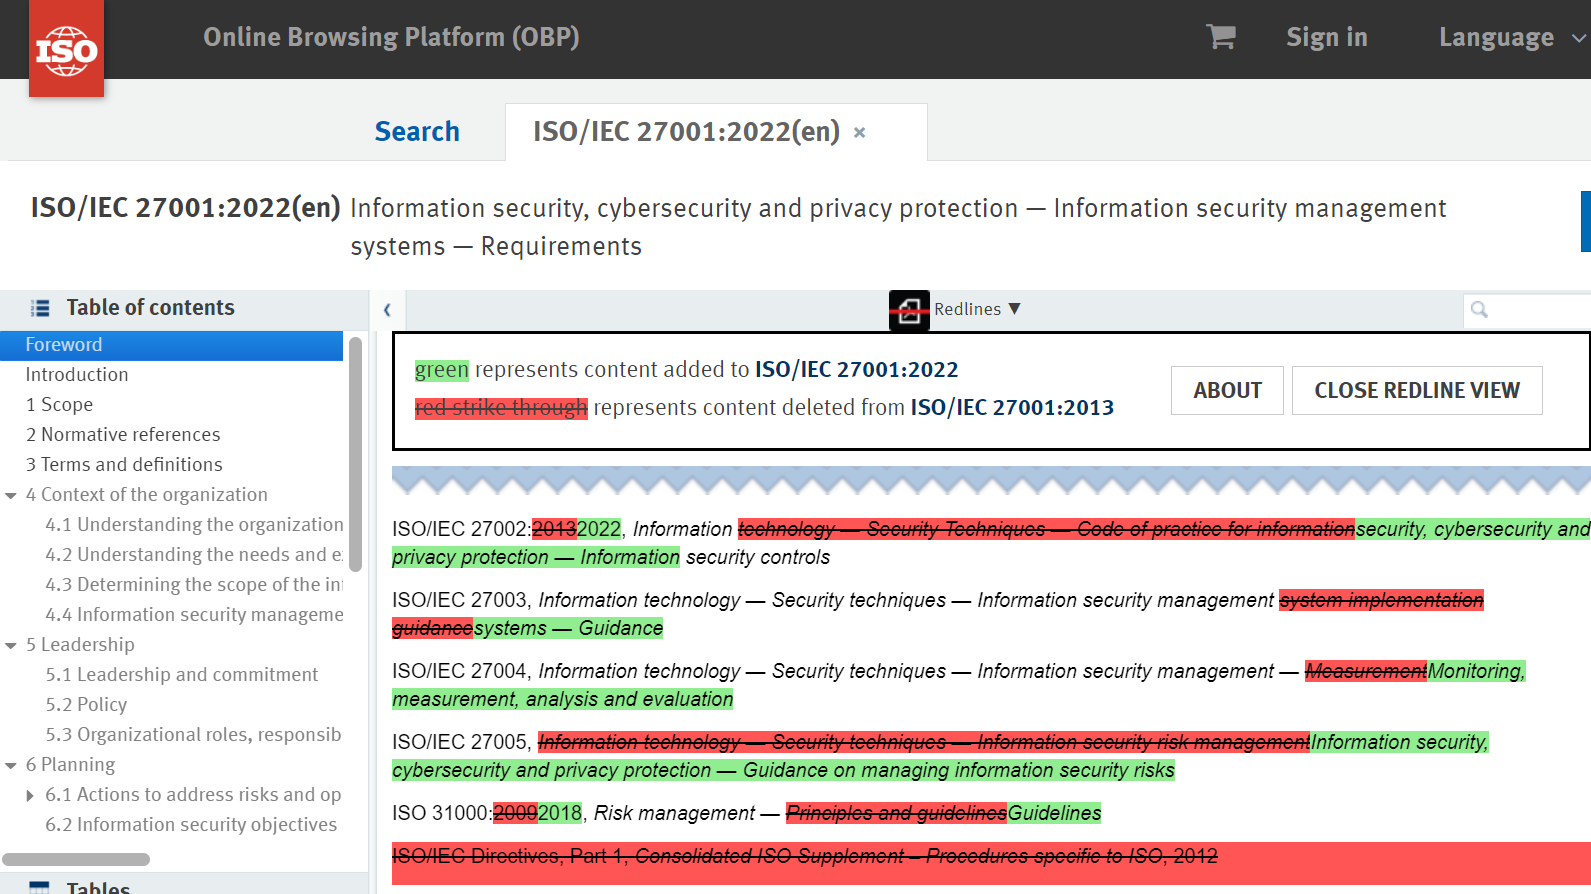The height and width of the screenshot is (894, 1591).
Task: Close the ISO/IEC 27001:2022(en) tab
Action: point(859,133)
